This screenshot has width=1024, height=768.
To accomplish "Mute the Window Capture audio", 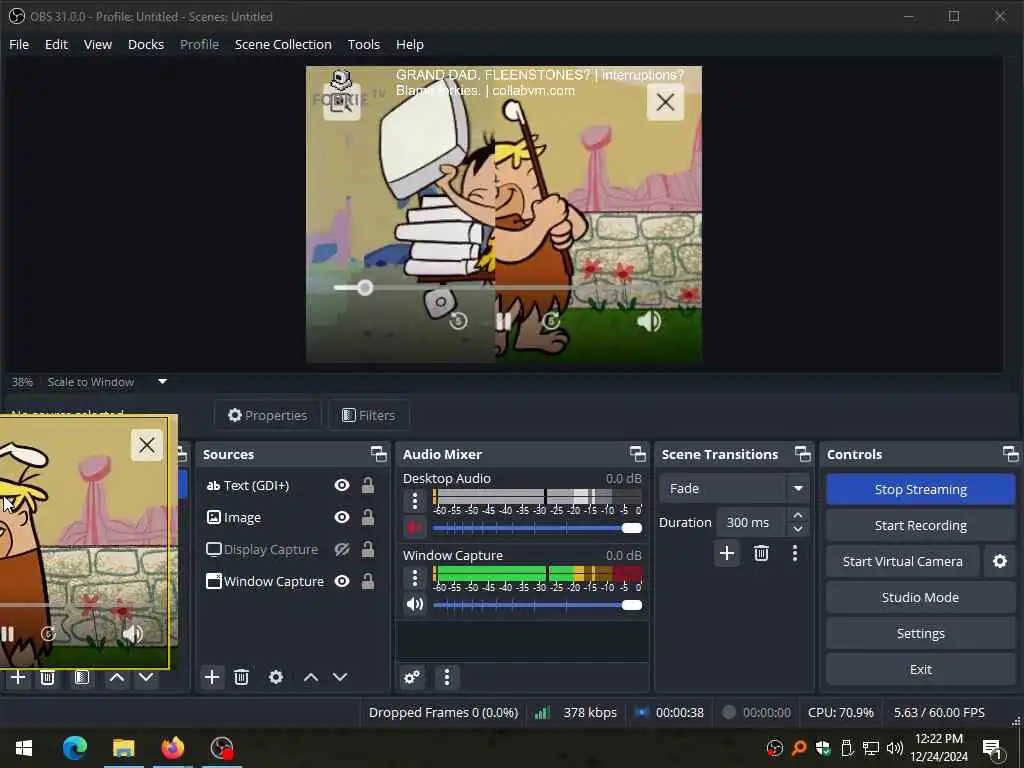I will click(415, 604).
